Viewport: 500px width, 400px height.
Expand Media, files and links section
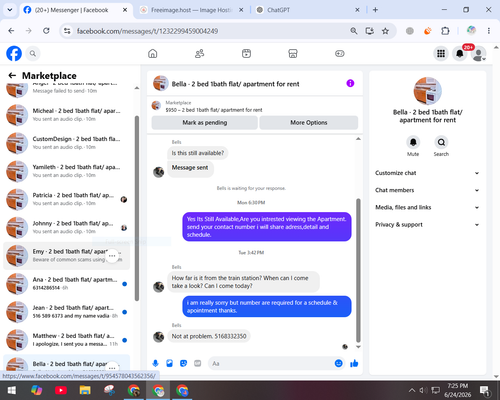427,207
